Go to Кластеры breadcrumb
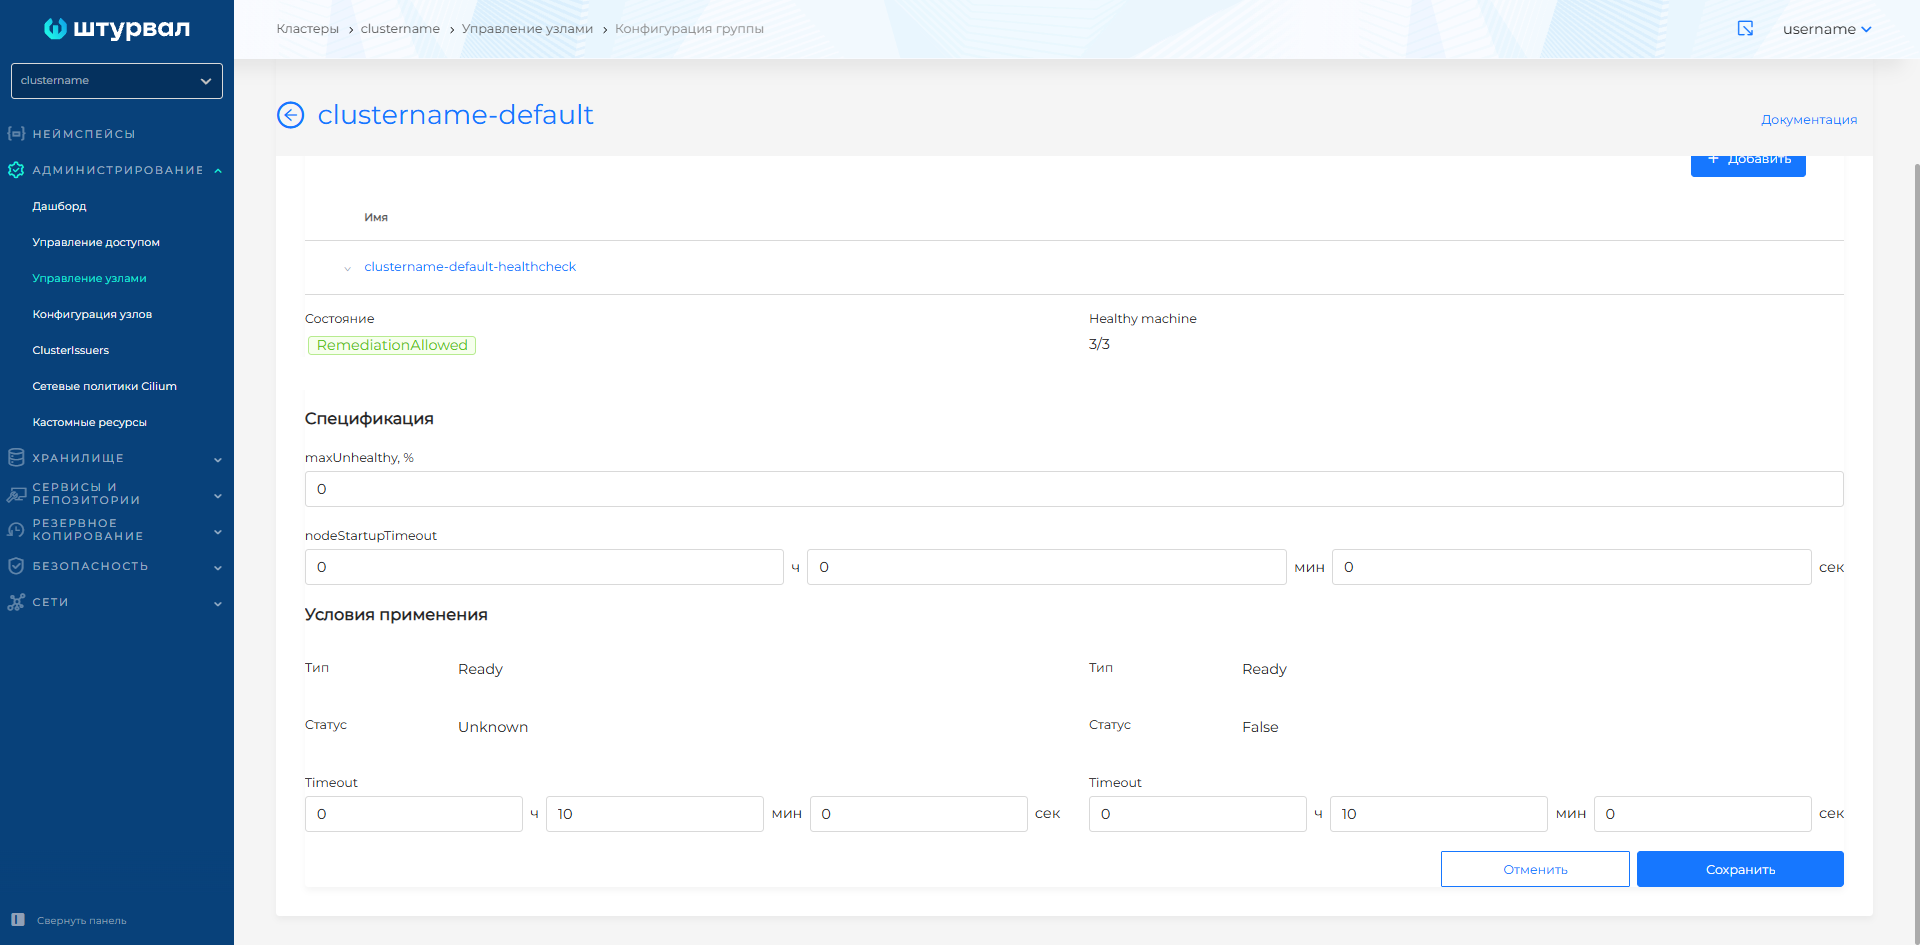Screen dimensions: 1920x945 (x=308, y=29)
